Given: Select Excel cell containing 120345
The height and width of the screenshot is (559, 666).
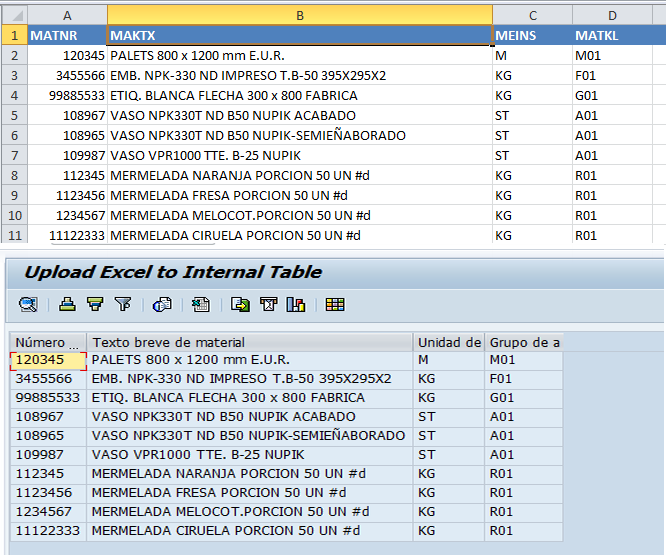Looking at the screenshot, I should point(68,56).
